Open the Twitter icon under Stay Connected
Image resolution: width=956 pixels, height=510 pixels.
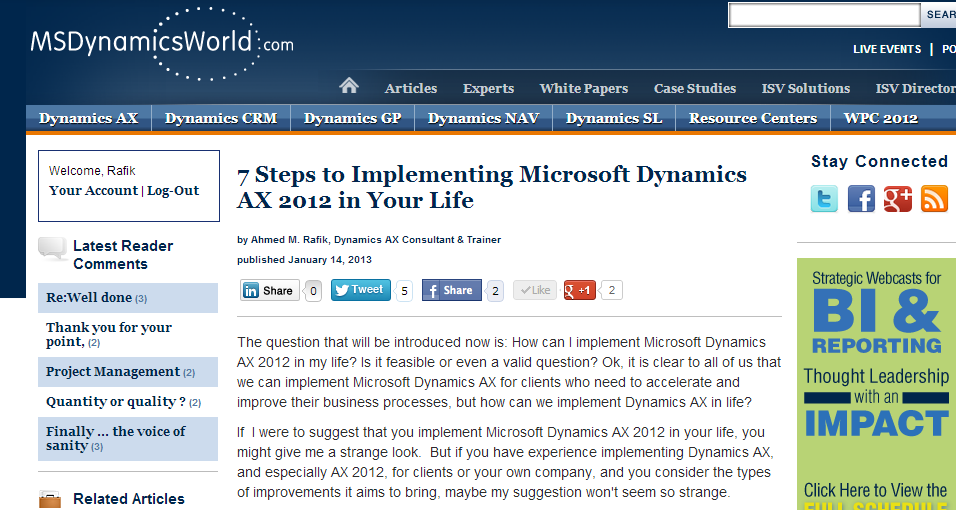pyautogui.click(x=824, y=199)
